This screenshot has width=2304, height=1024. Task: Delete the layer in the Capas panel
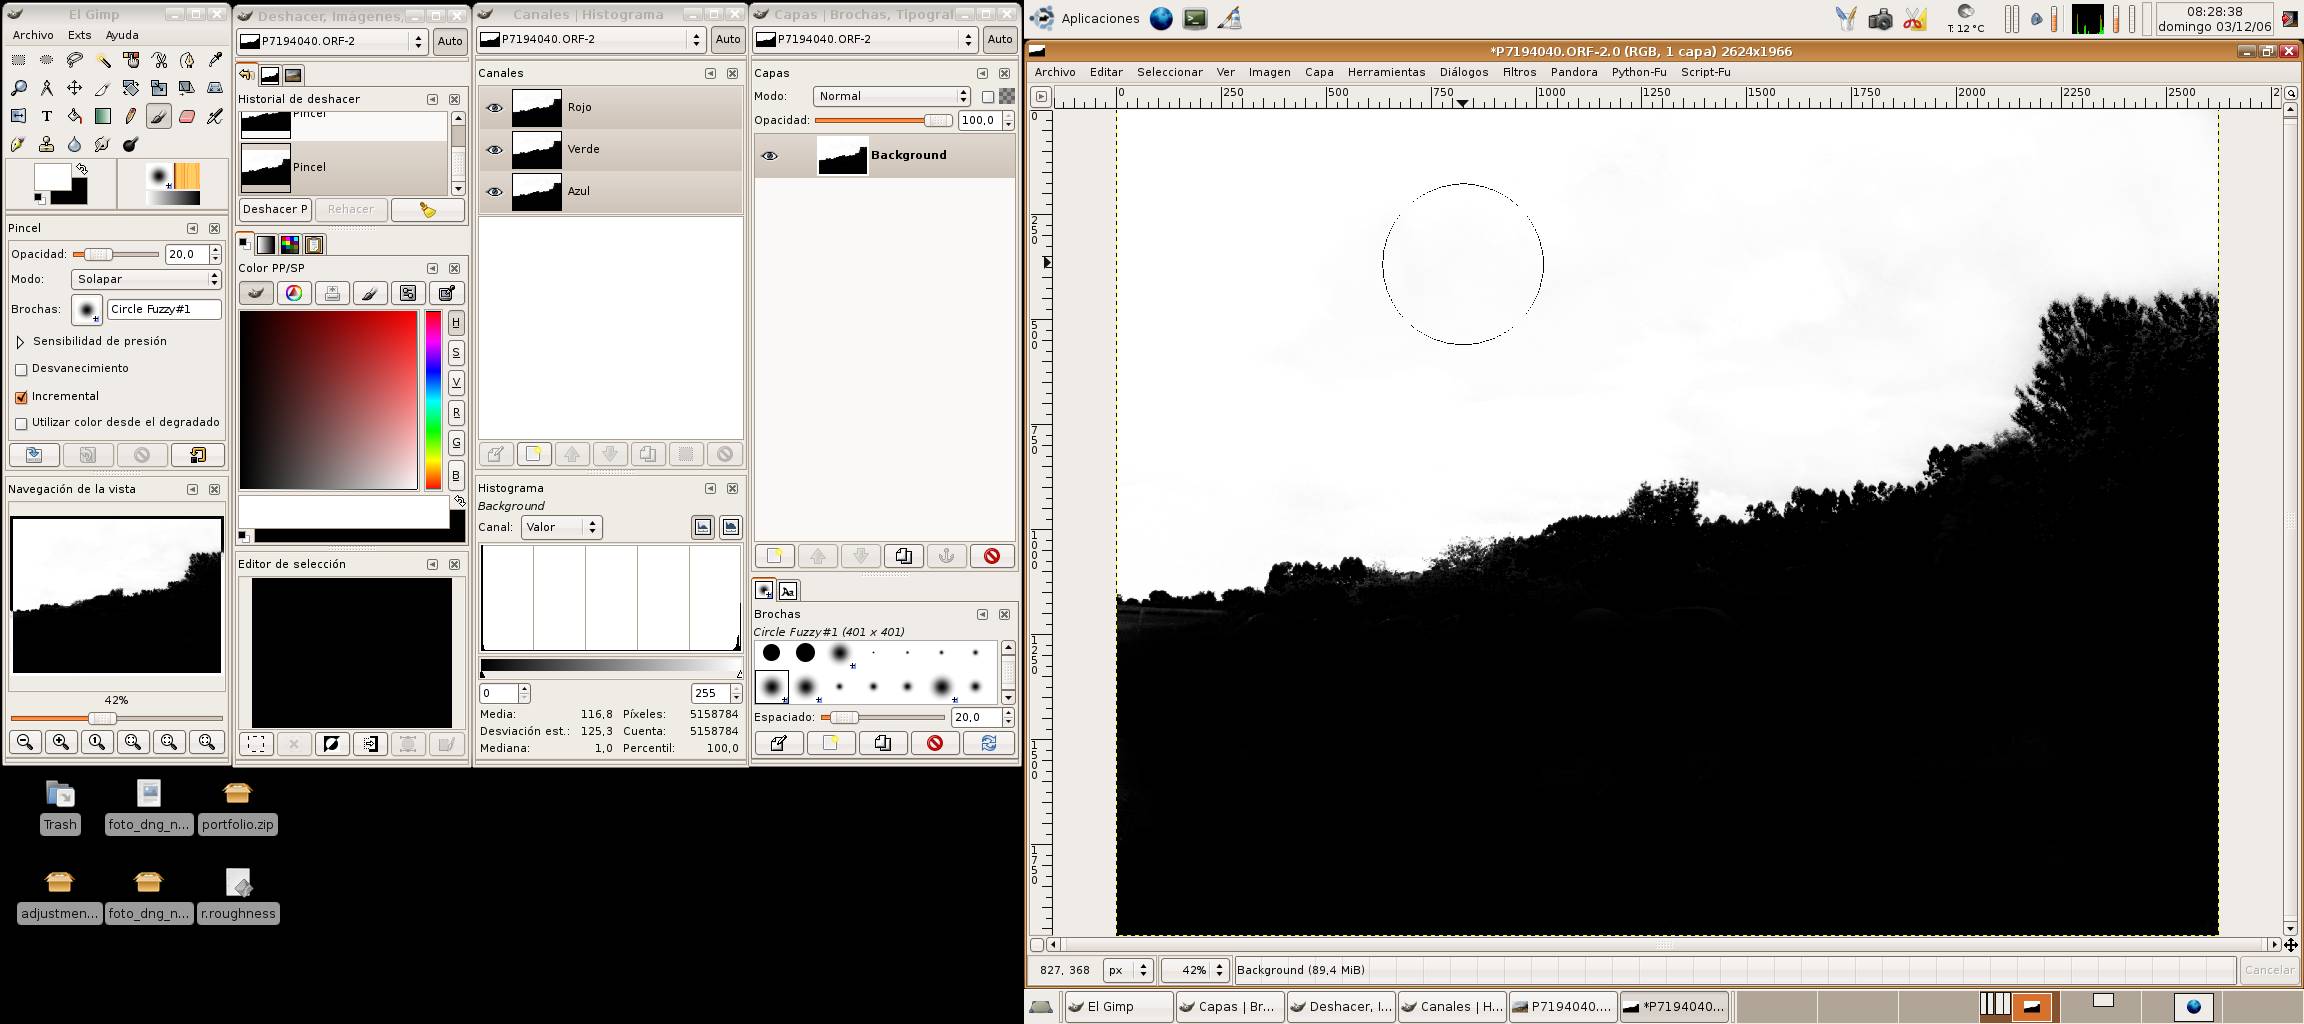[991, 556]
